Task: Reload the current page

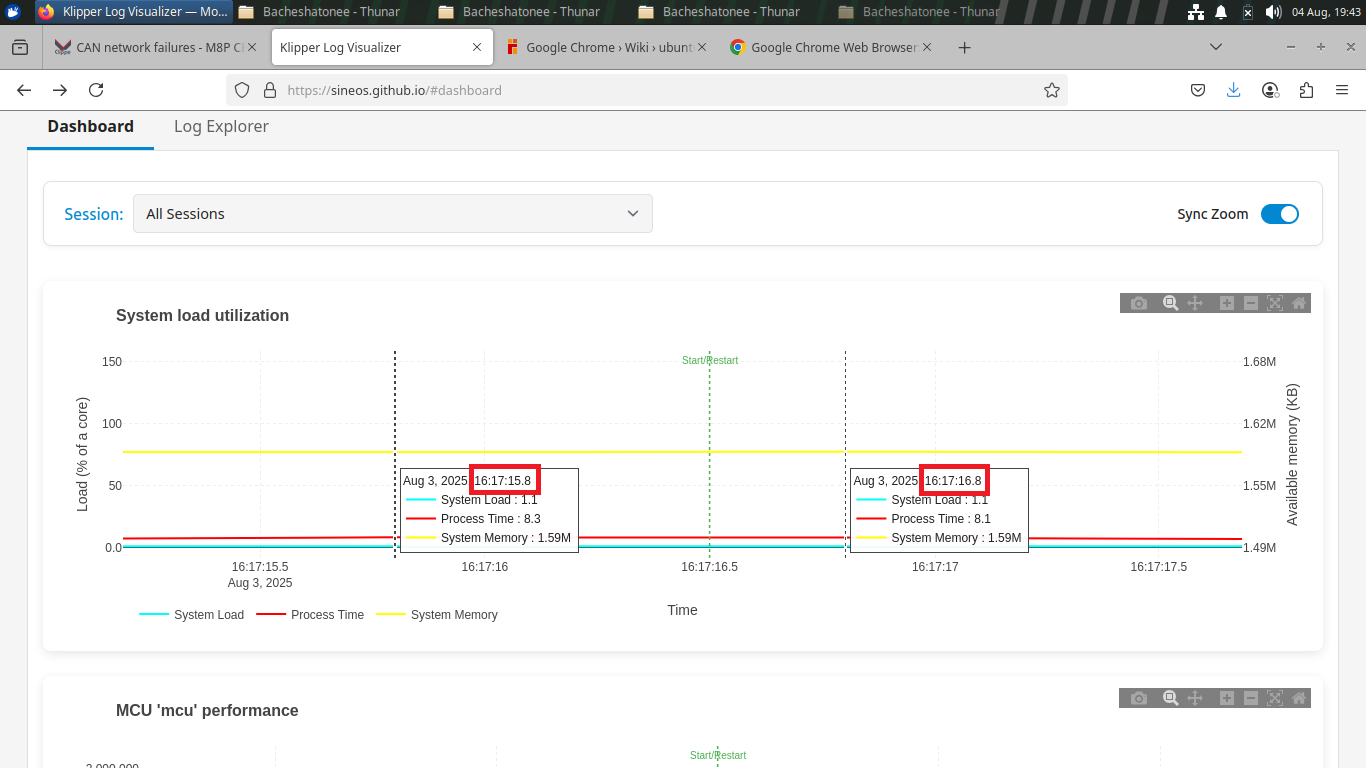Action: click(96, 90)
